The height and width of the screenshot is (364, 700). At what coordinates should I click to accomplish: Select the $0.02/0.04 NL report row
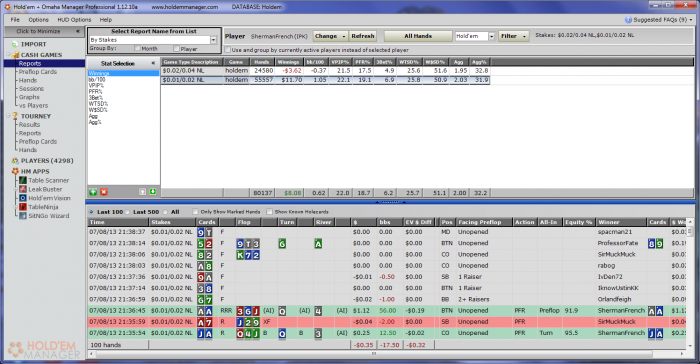point(325,71)
